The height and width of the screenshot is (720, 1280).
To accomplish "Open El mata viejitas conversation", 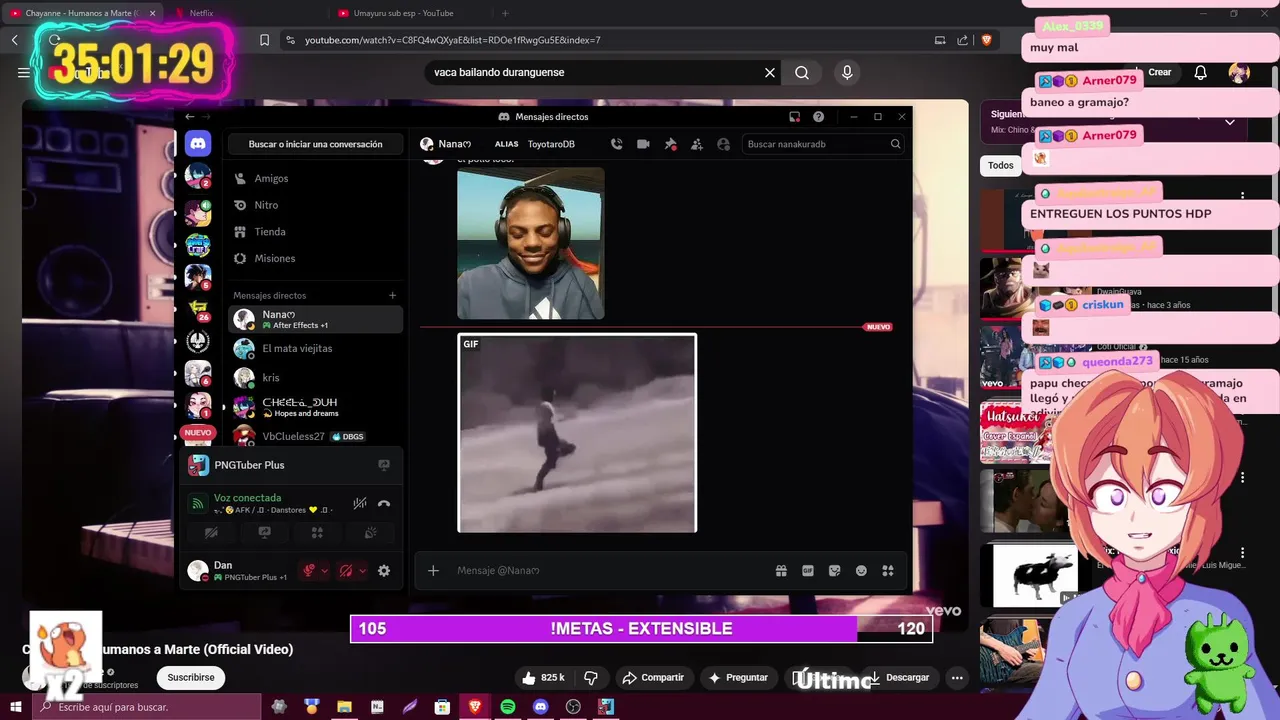I will coord(315,348).
